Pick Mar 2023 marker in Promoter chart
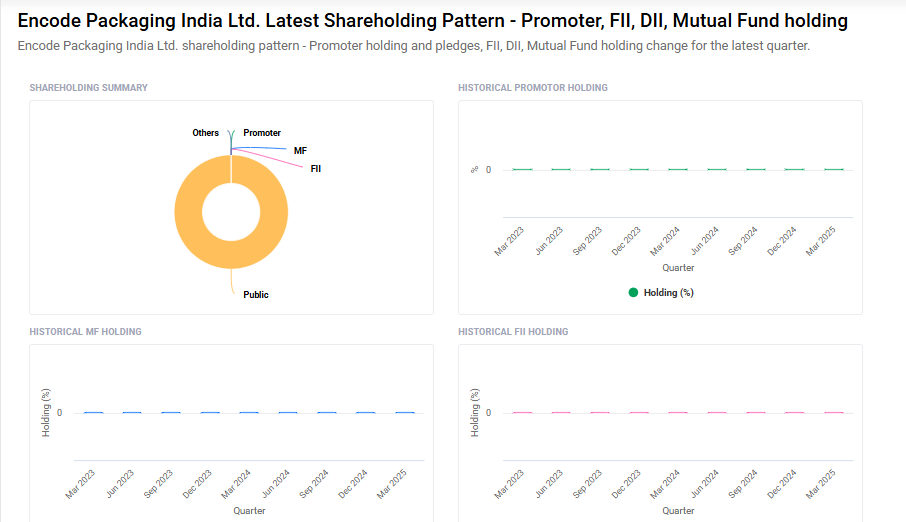Image resolution: width=906 pixels, height=522 pixels. tap(522, 169)
